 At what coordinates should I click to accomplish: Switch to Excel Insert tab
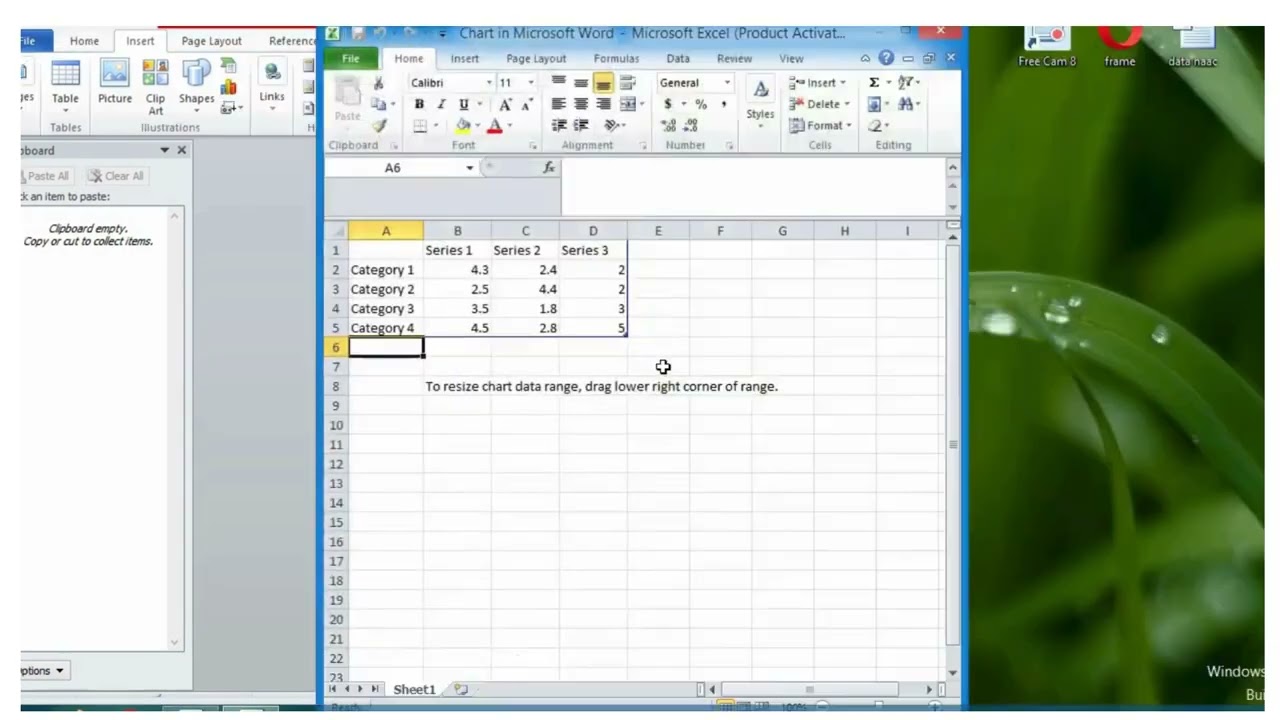pos(464,59)
